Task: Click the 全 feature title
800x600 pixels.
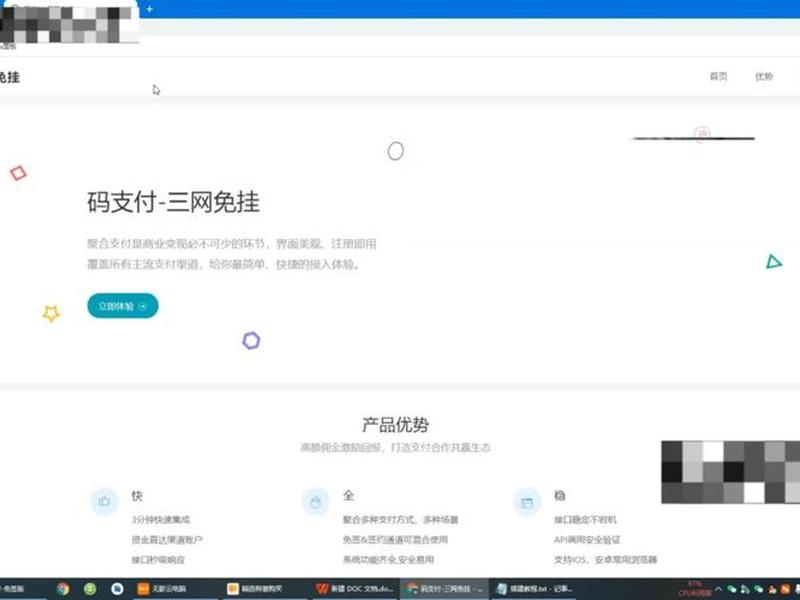Action: click(348, 495)
